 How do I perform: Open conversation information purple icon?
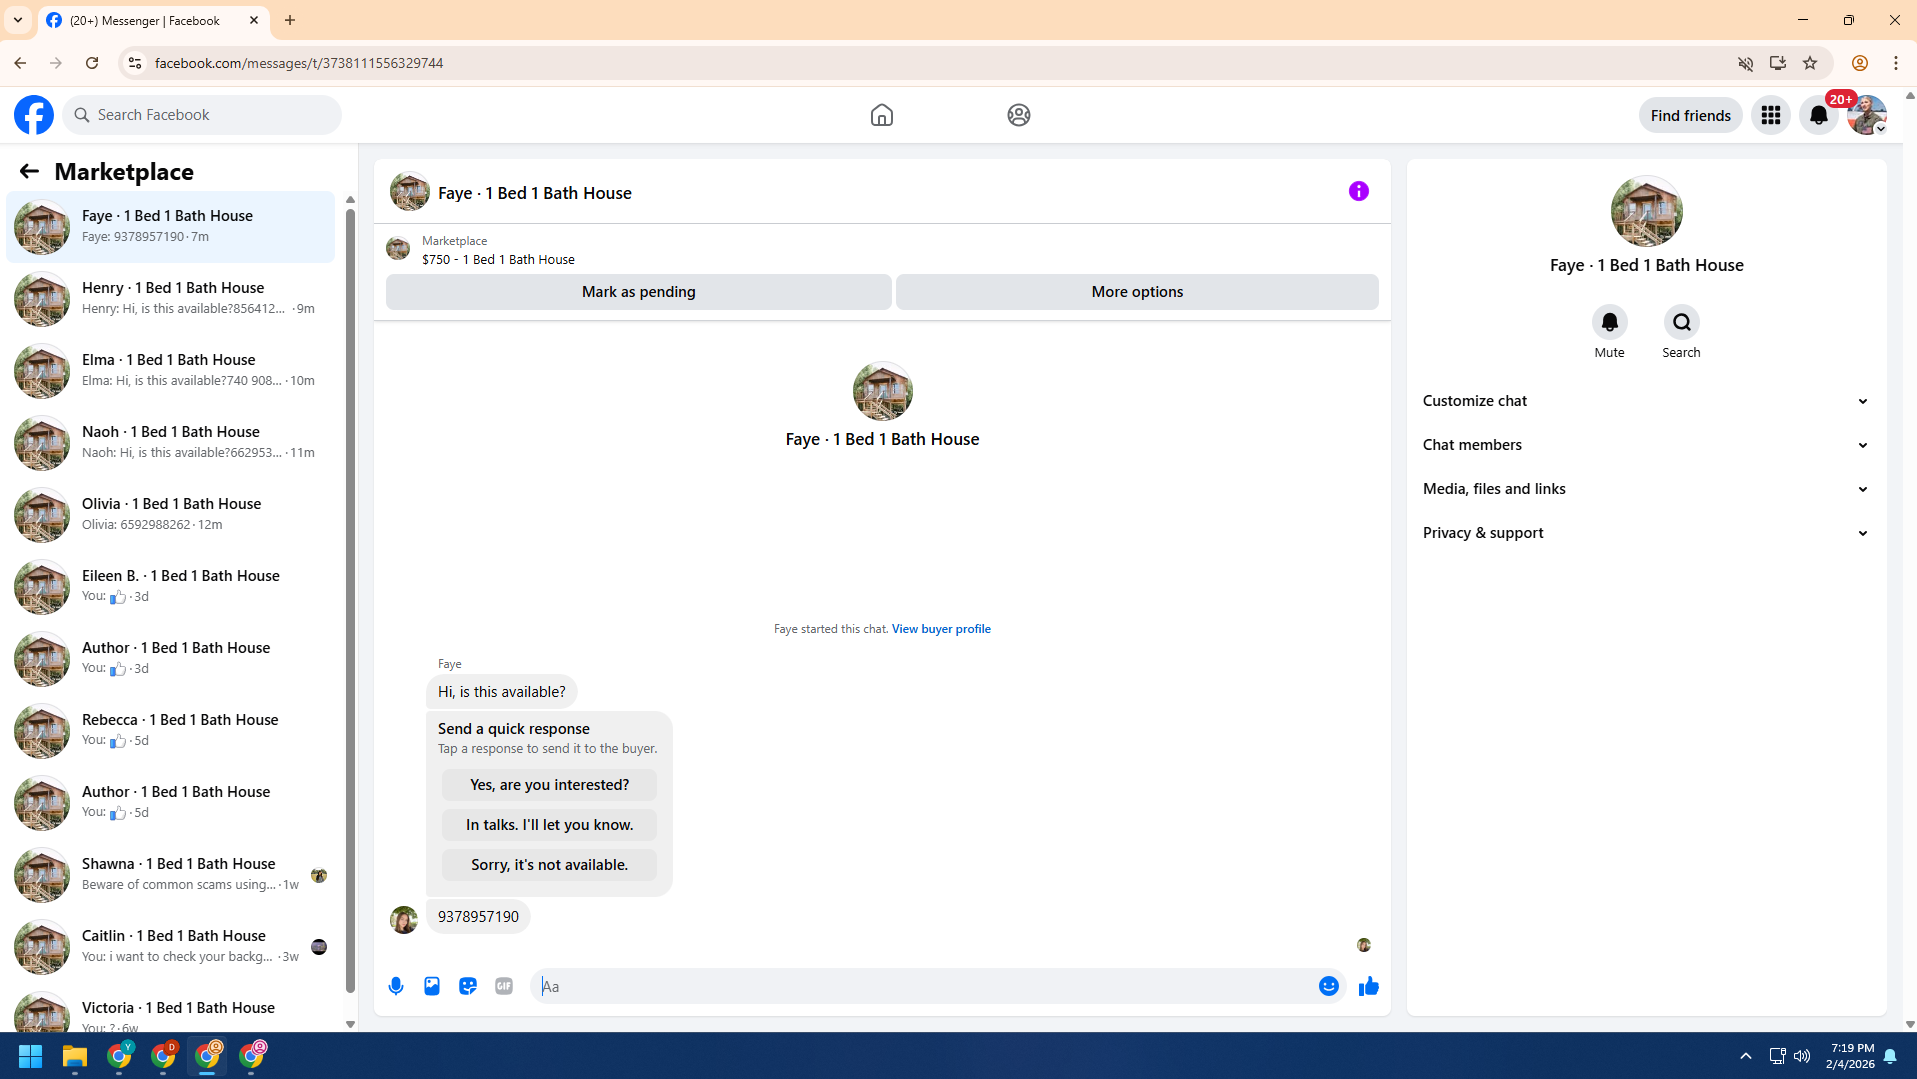point(1358,191)
